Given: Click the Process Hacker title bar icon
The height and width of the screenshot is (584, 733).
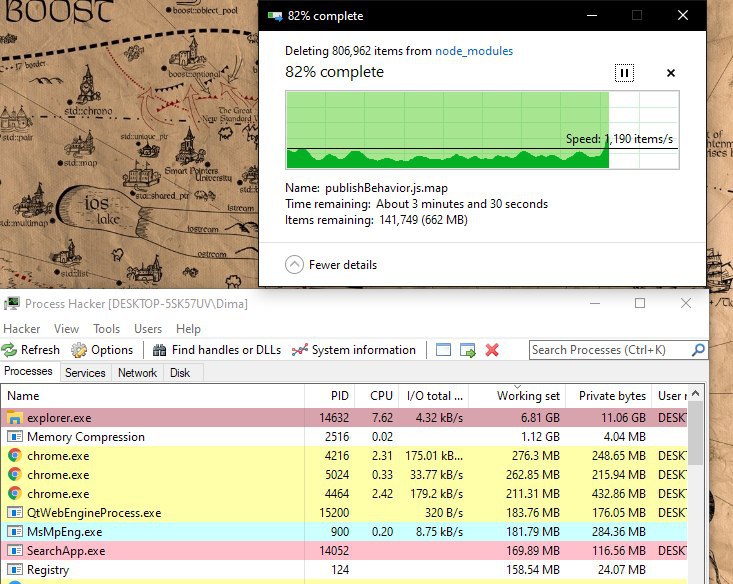Looking at the screenshot, I should coord(12,303).
